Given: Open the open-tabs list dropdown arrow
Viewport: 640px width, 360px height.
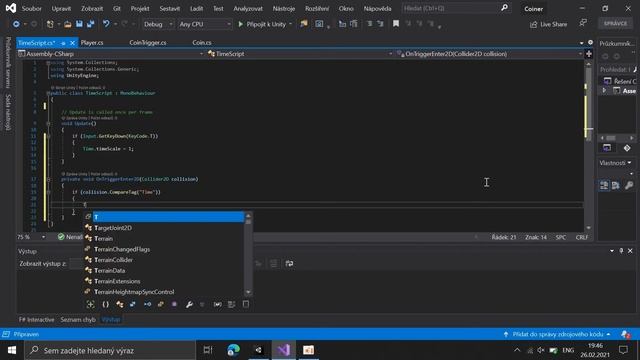Looking at the screenshot, I should [581, 43].
